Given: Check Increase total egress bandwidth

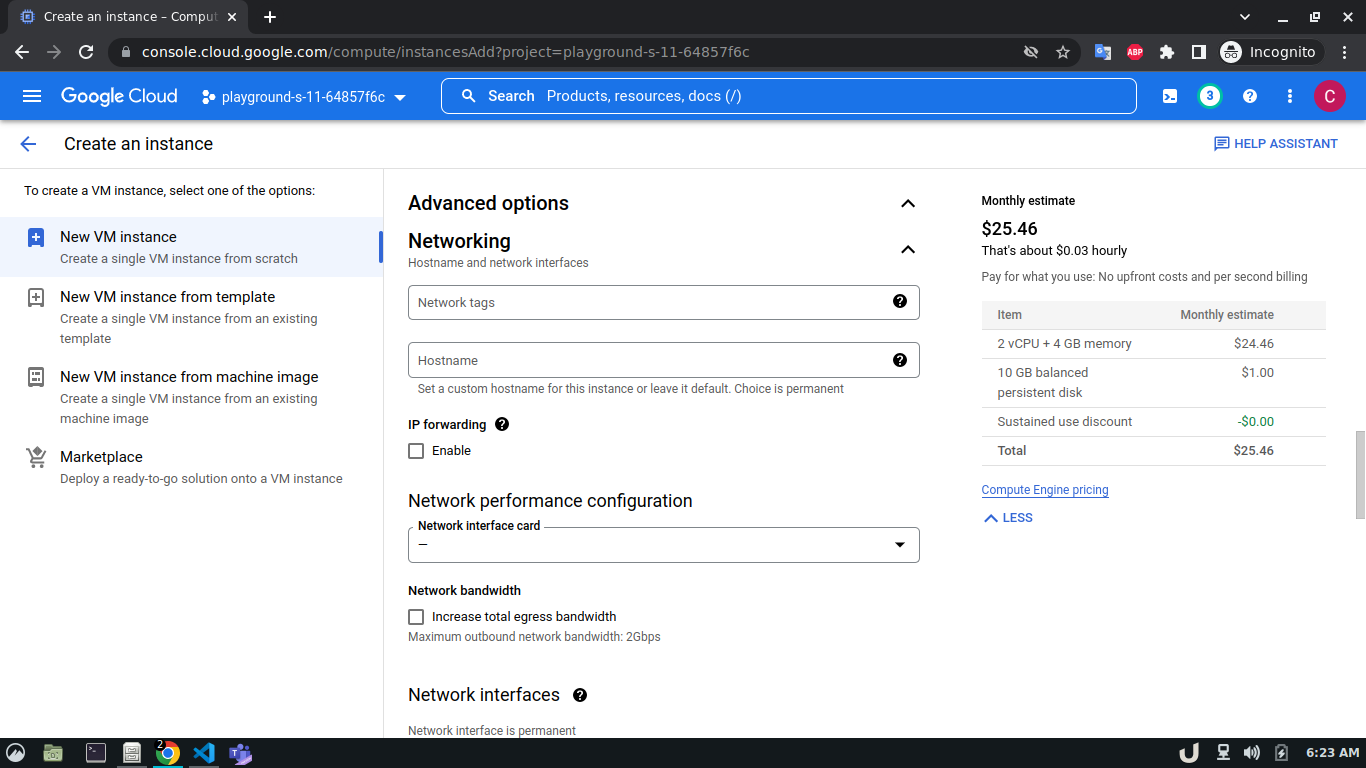Looking at the screenshot, I should point(416,617).
